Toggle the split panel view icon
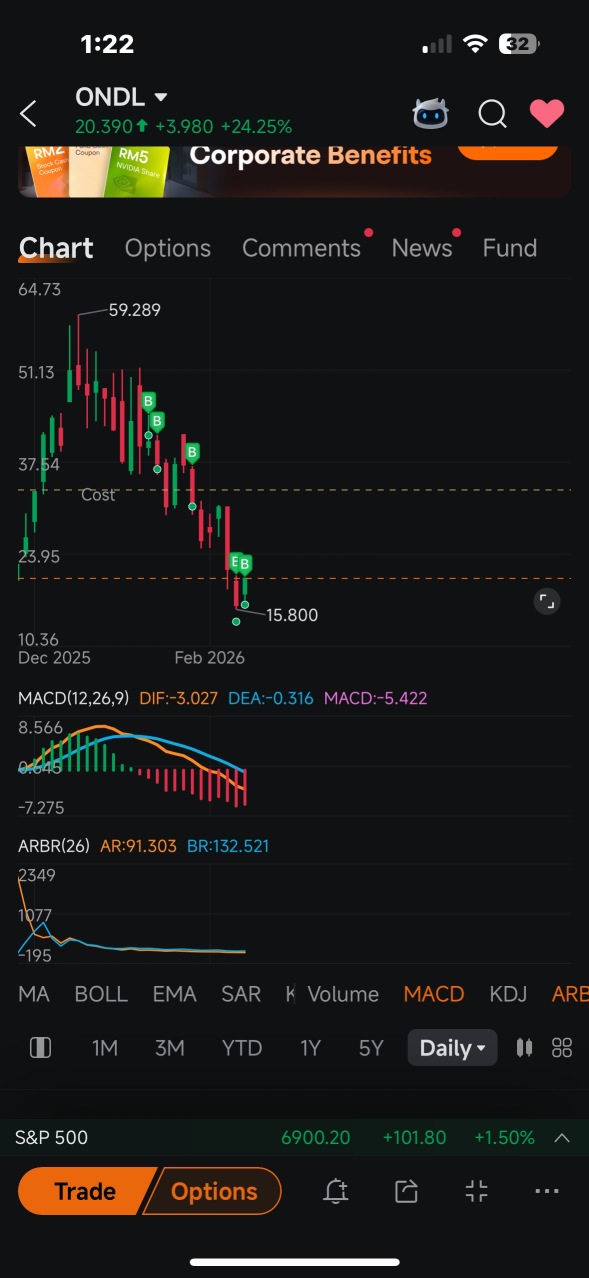Image resolution: width=589 pixels, height=1278 pixels. [40, 1048]
